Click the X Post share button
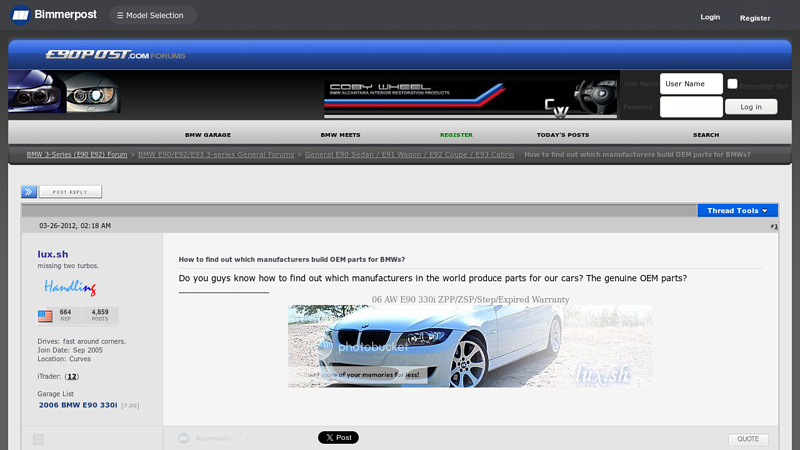Screen dimensions: 800x450 [338, 437]
